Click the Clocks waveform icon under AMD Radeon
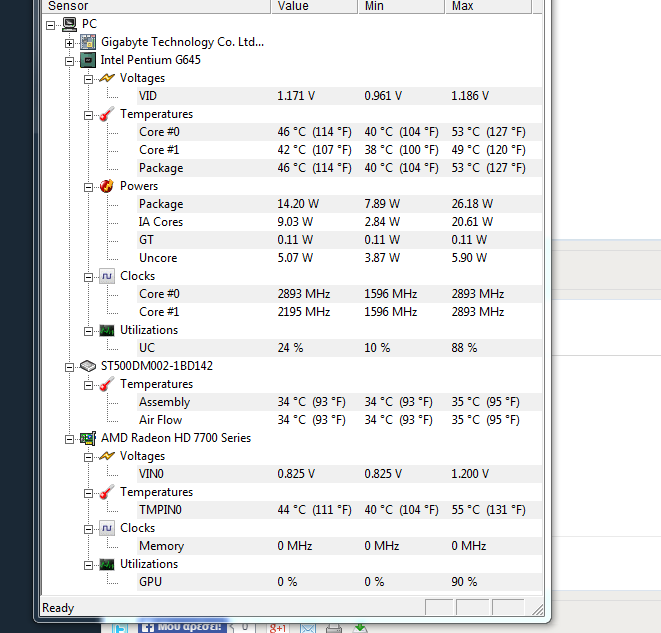 107,528
